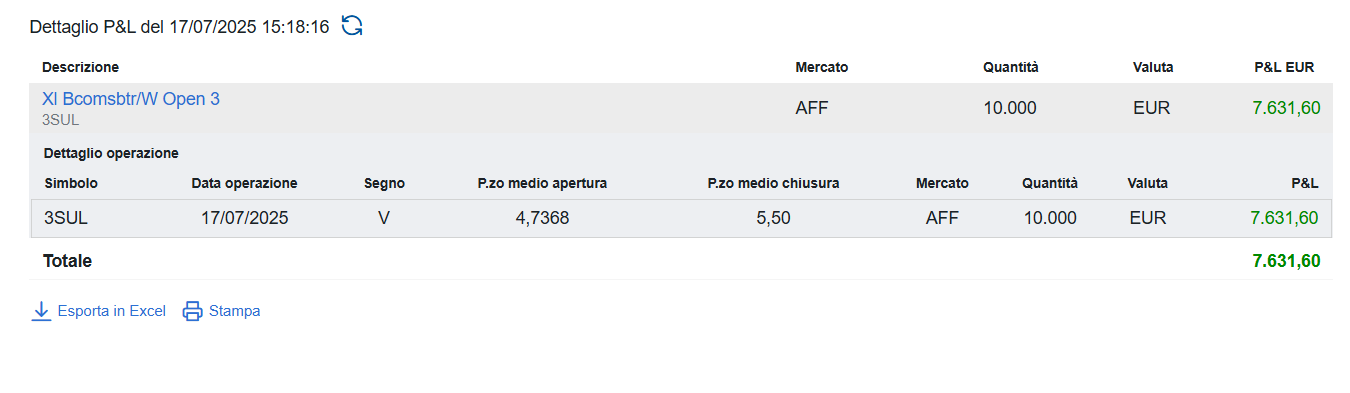Select the Descrizione column header
Screen dimensions: 1350x393
click(x=80, y=67)
